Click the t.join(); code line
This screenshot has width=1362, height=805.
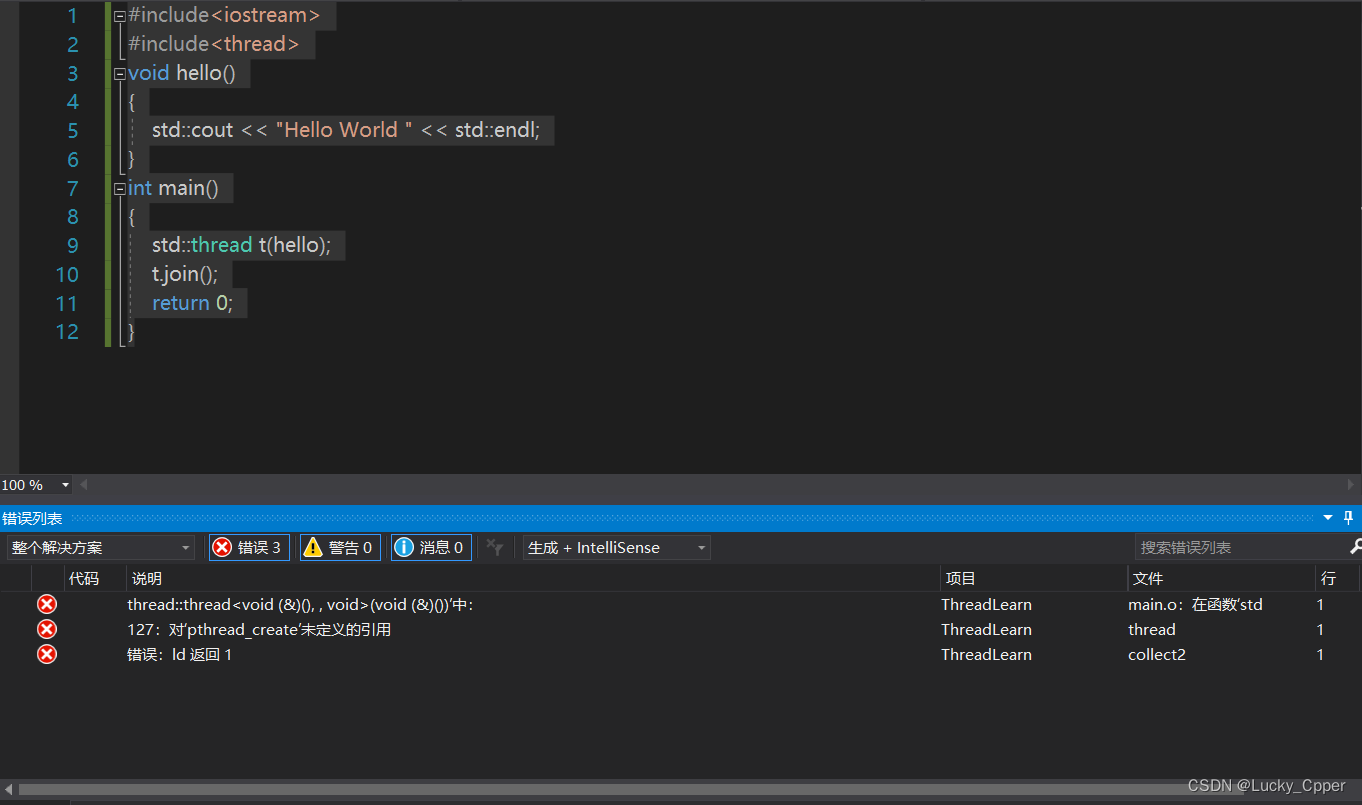pos(184,274)
